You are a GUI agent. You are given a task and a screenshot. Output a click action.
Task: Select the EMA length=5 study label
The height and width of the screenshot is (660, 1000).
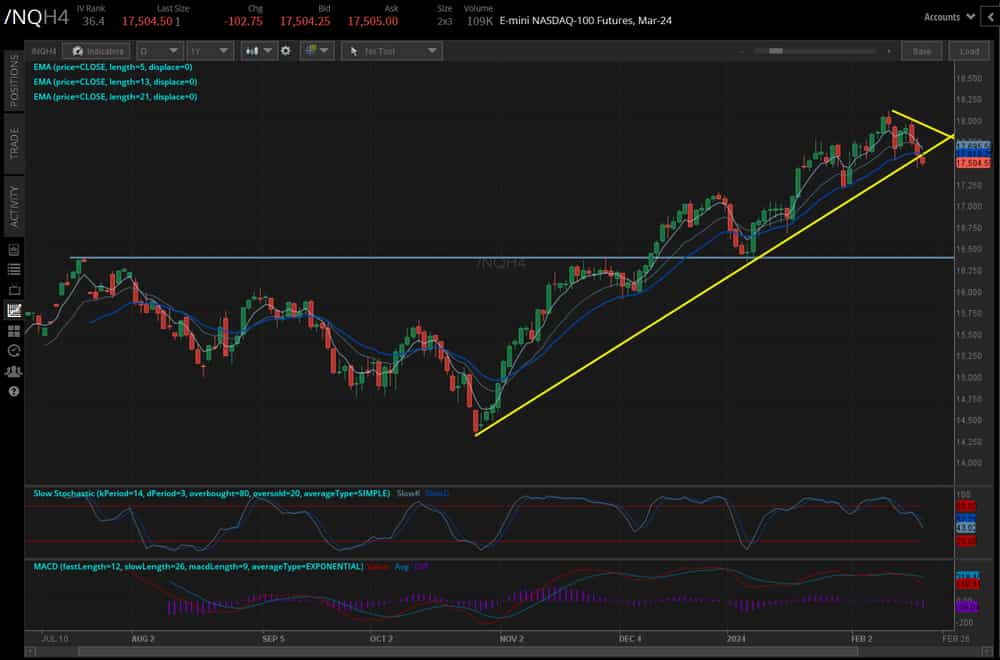(x=113, y=67)
